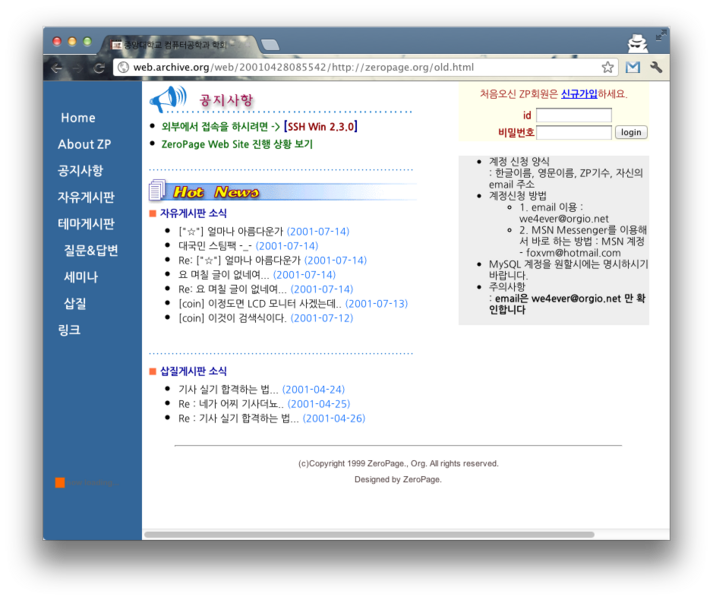Viewport: 713px width, 600px height.
Task: Open 링크 in the sidebar menu
Action: tap(69, 329)
